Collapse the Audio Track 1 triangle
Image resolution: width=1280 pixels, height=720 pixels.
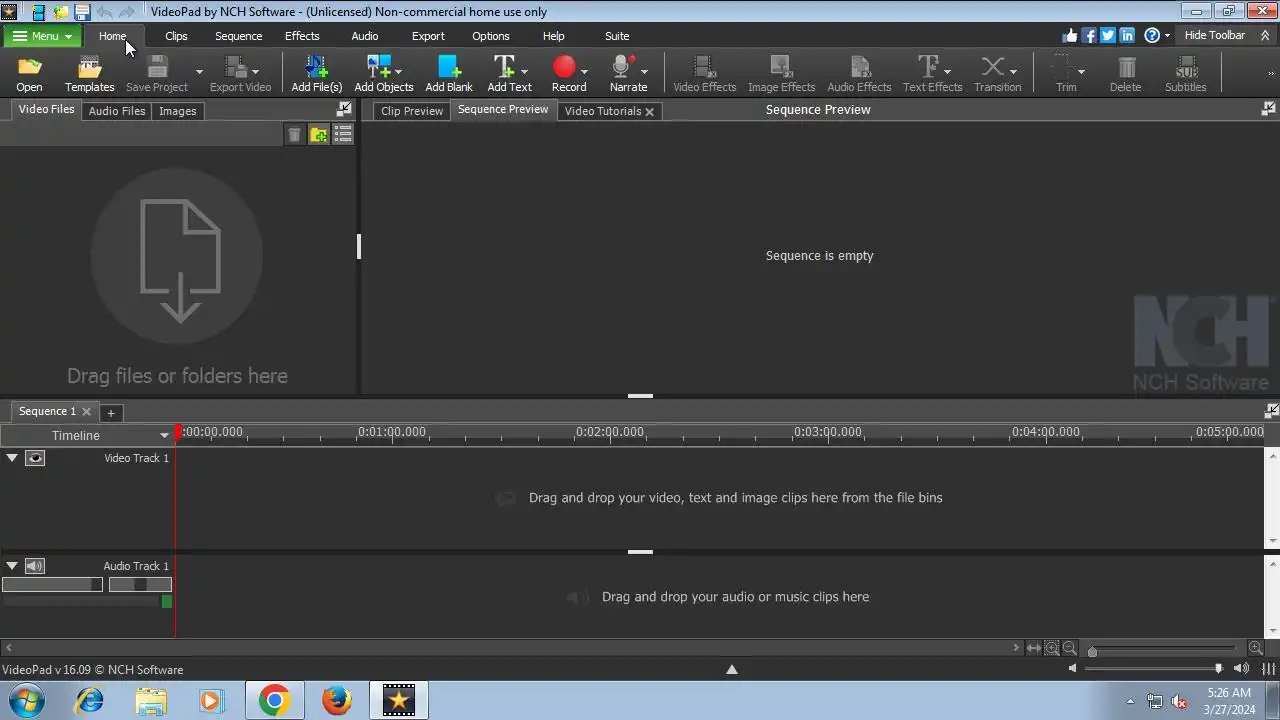click(12, 566)
